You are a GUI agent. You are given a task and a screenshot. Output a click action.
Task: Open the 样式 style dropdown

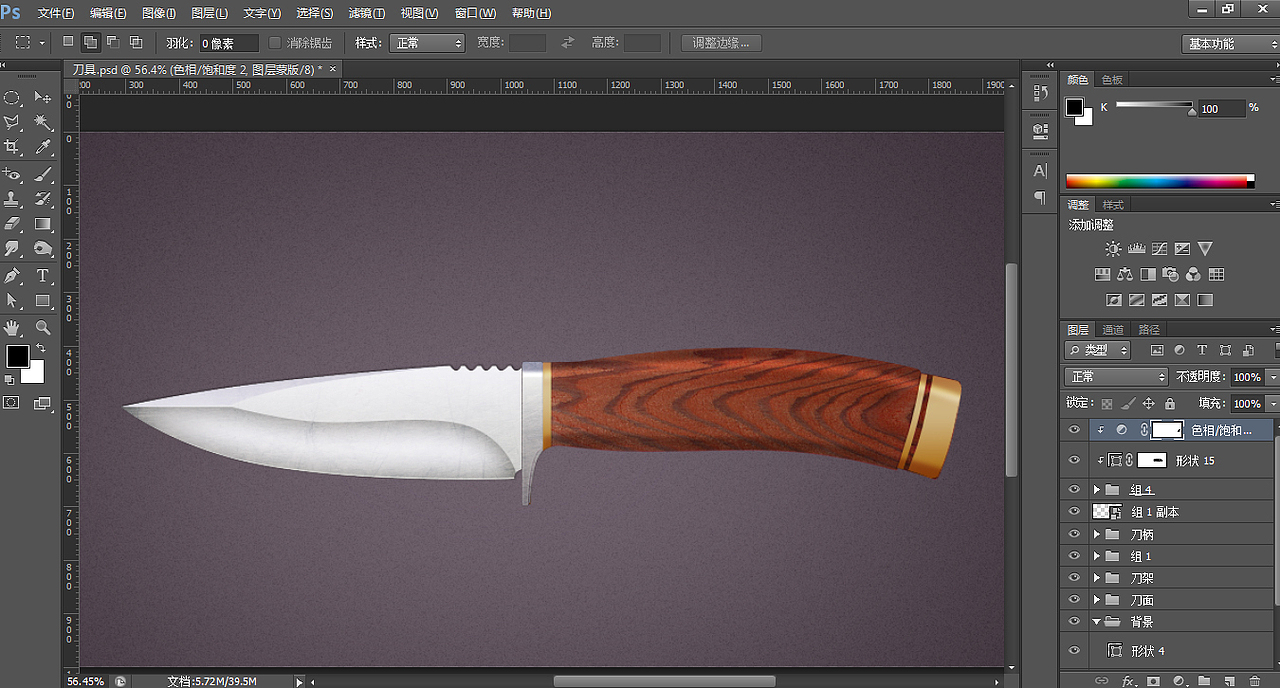point(427,43)
